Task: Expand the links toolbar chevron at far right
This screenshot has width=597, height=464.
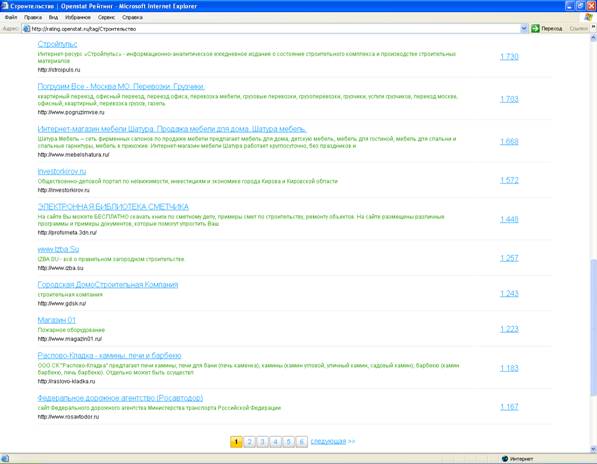Action: click(x=593, y=27)
